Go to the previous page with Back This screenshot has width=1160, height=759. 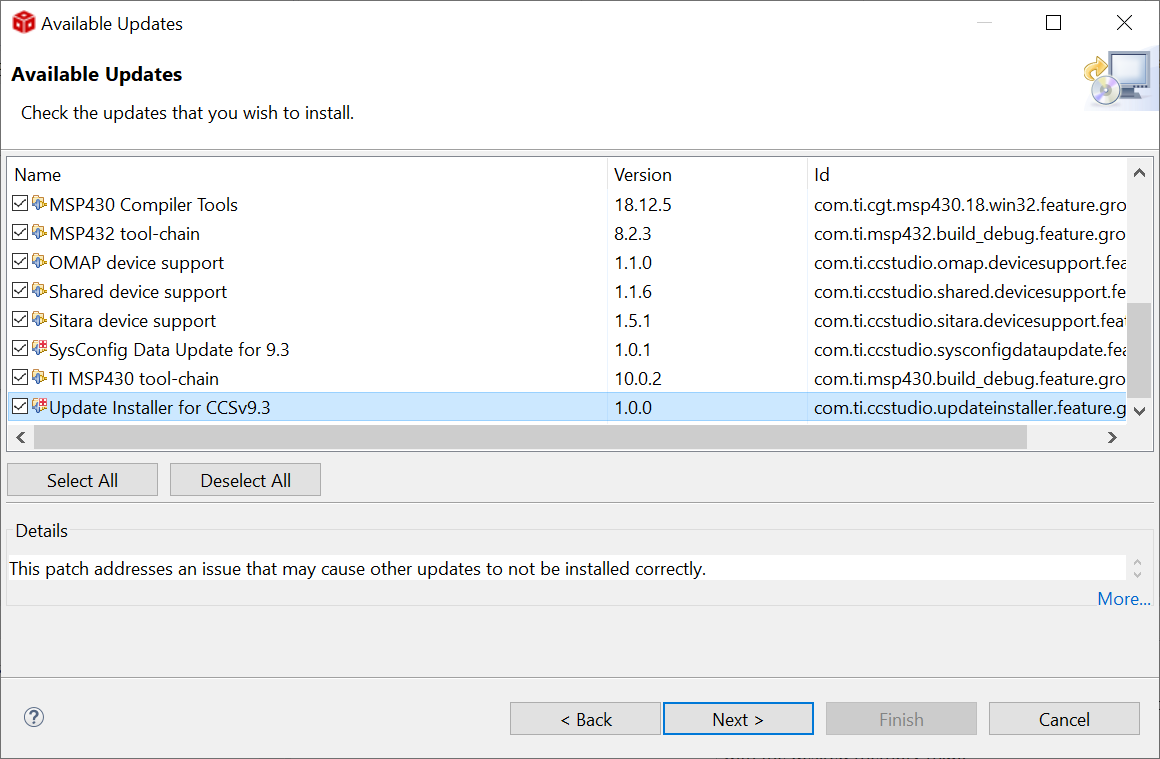(585, 719)
